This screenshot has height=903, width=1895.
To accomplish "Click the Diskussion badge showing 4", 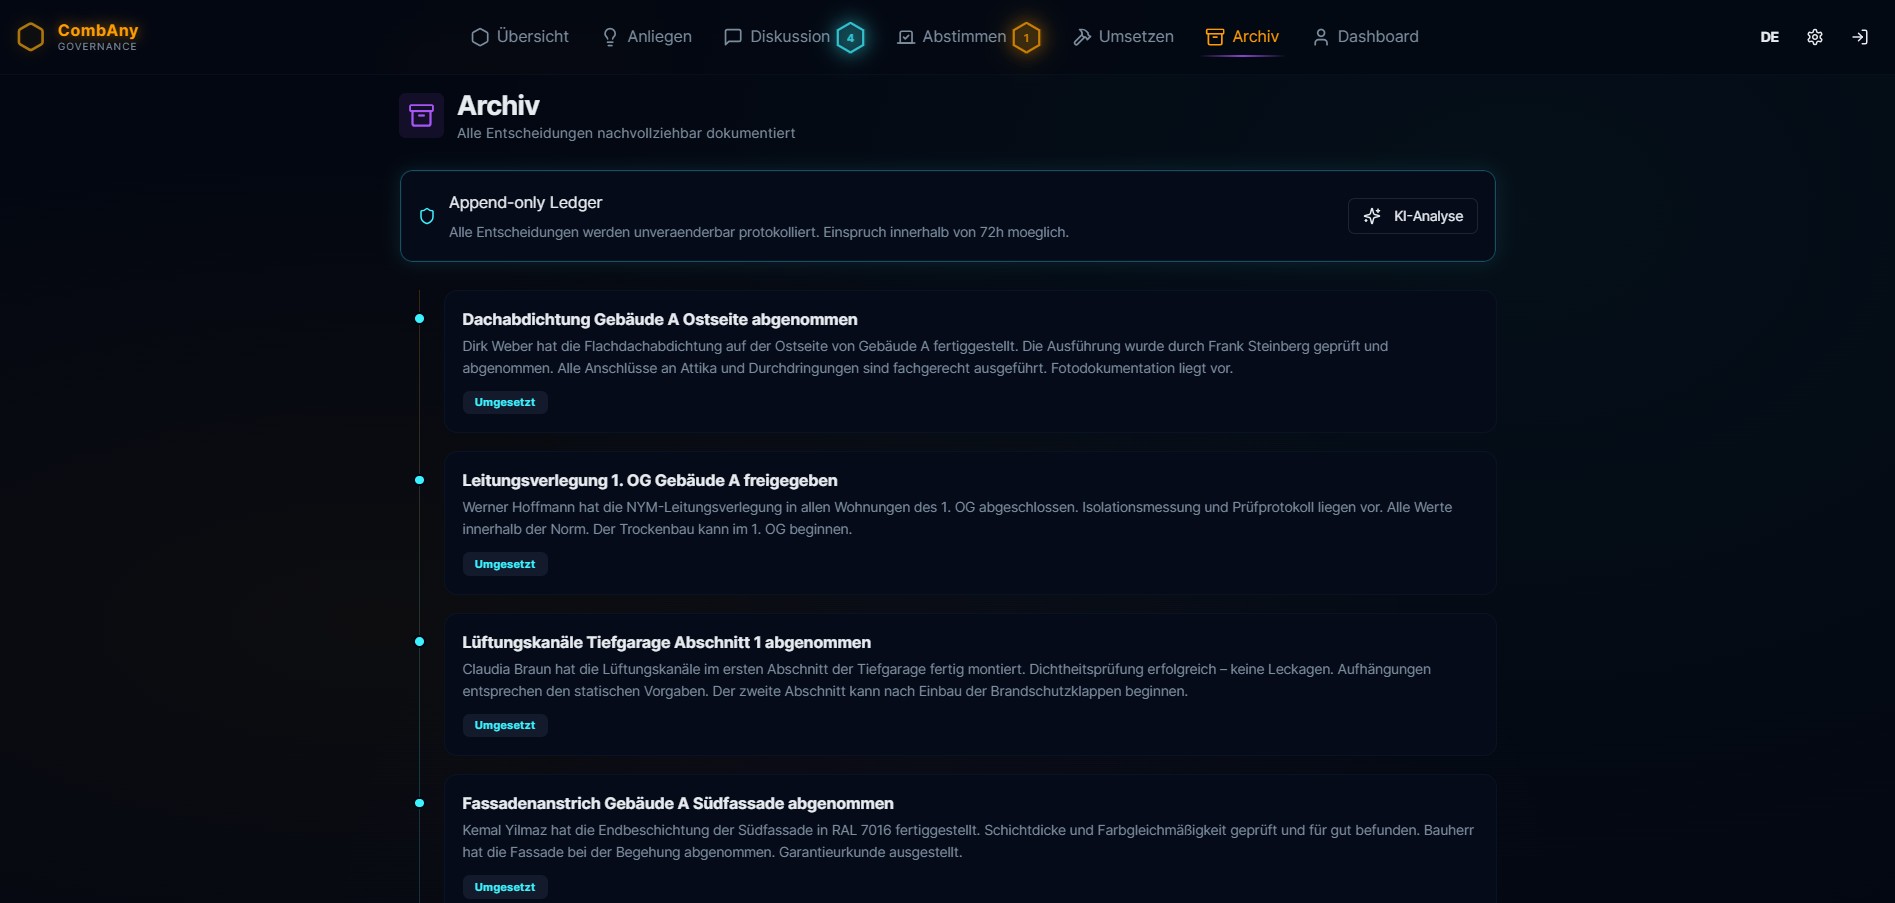I will coord(851,38).
